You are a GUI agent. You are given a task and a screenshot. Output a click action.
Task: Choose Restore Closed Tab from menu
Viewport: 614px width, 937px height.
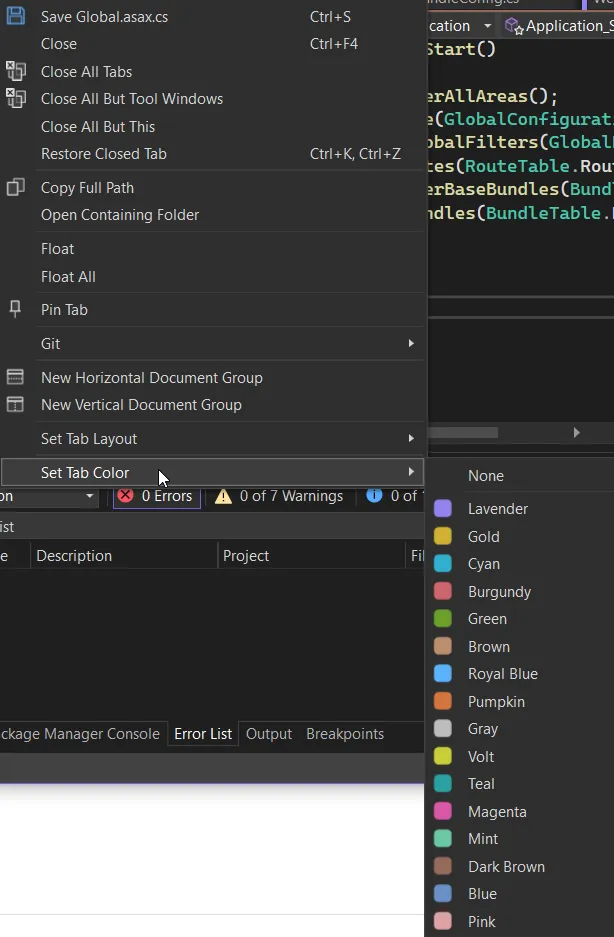[104, 154]
